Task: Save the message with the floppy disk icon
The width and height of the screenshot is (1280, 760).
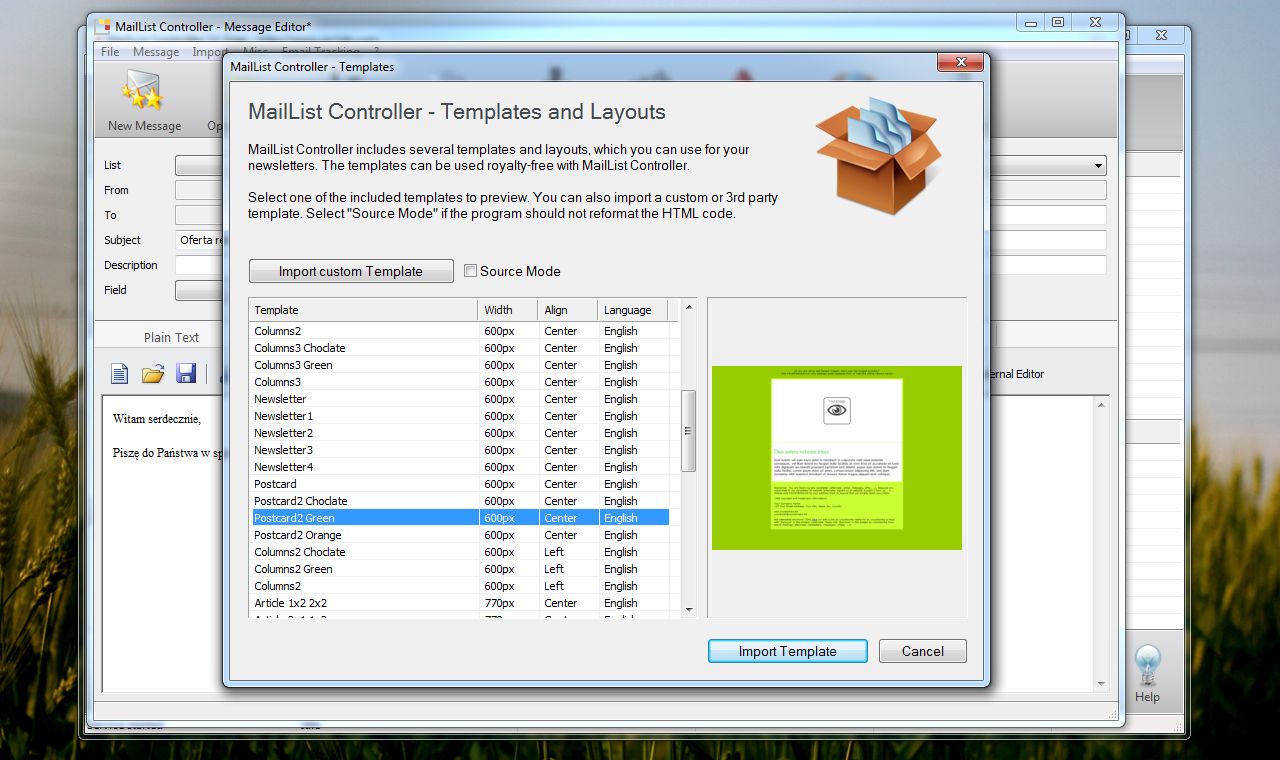Action: pyautogui.click(x=186, y=374)
